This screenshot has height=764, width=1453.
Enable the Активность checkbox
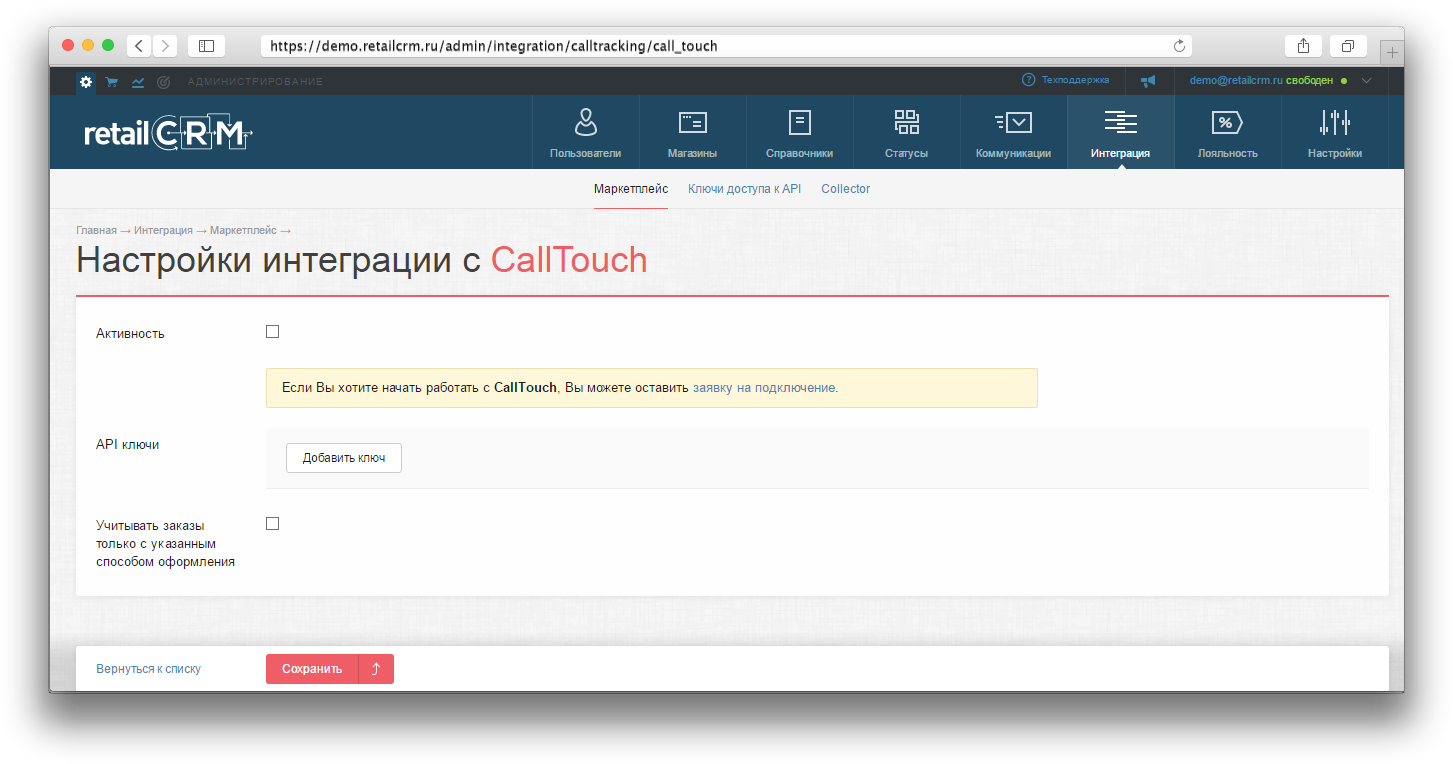[272, 331]
